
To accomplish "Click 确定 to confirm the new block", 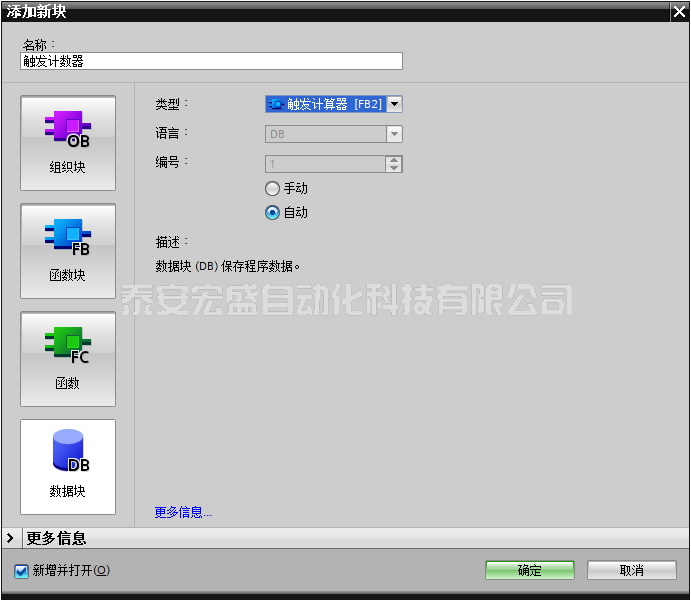I will click(530, 570).
